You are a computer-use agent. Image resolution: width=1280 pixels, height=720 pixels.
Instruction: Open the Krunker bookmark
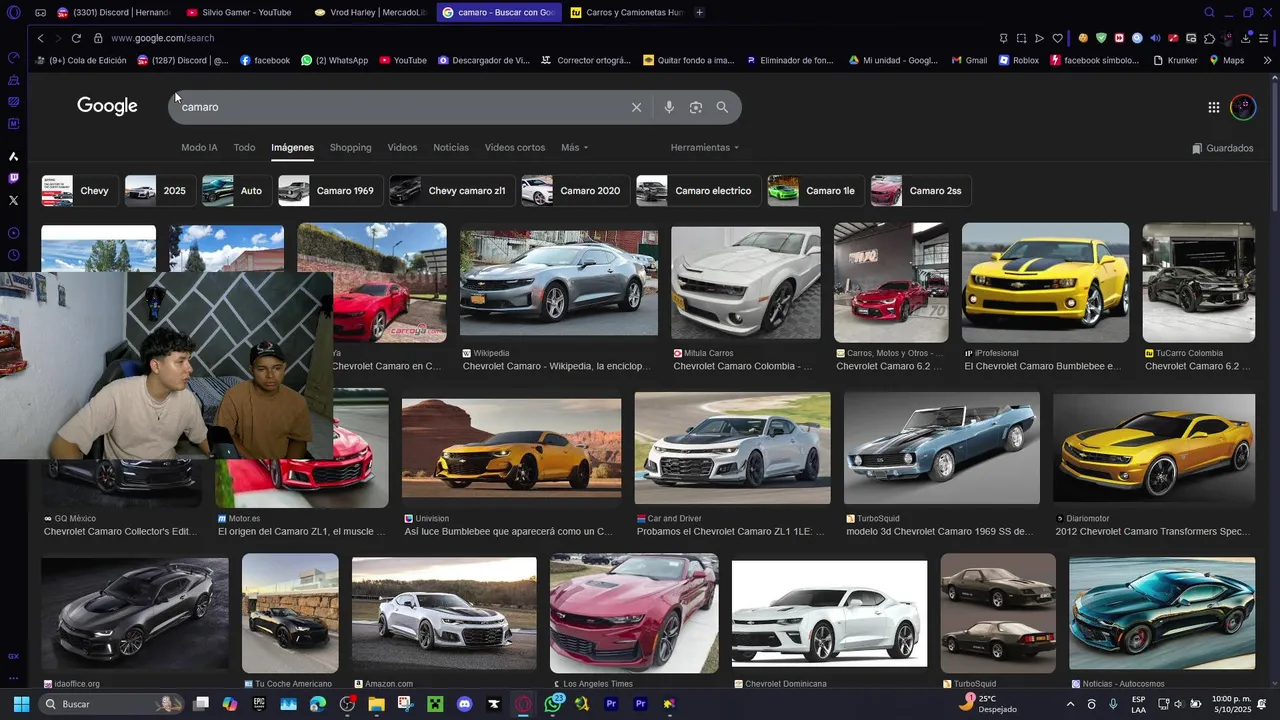tap(1174, 60)
